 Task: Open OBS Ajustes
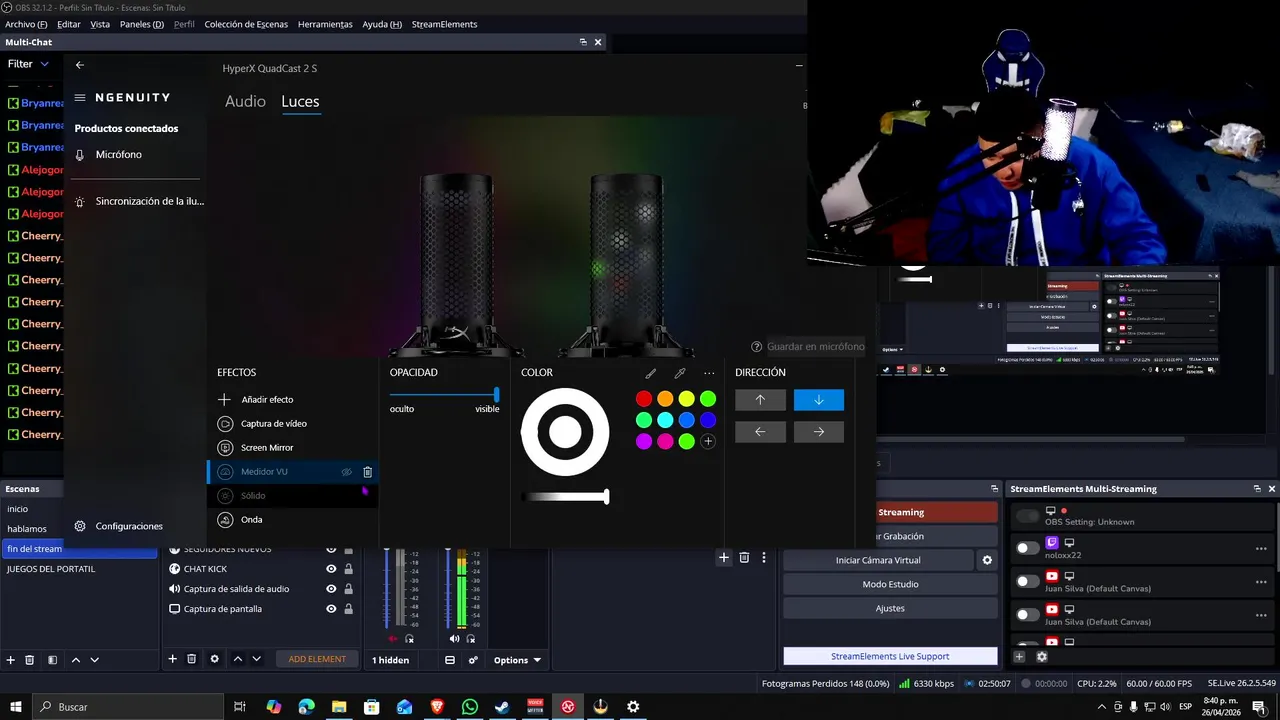[890, 608]
